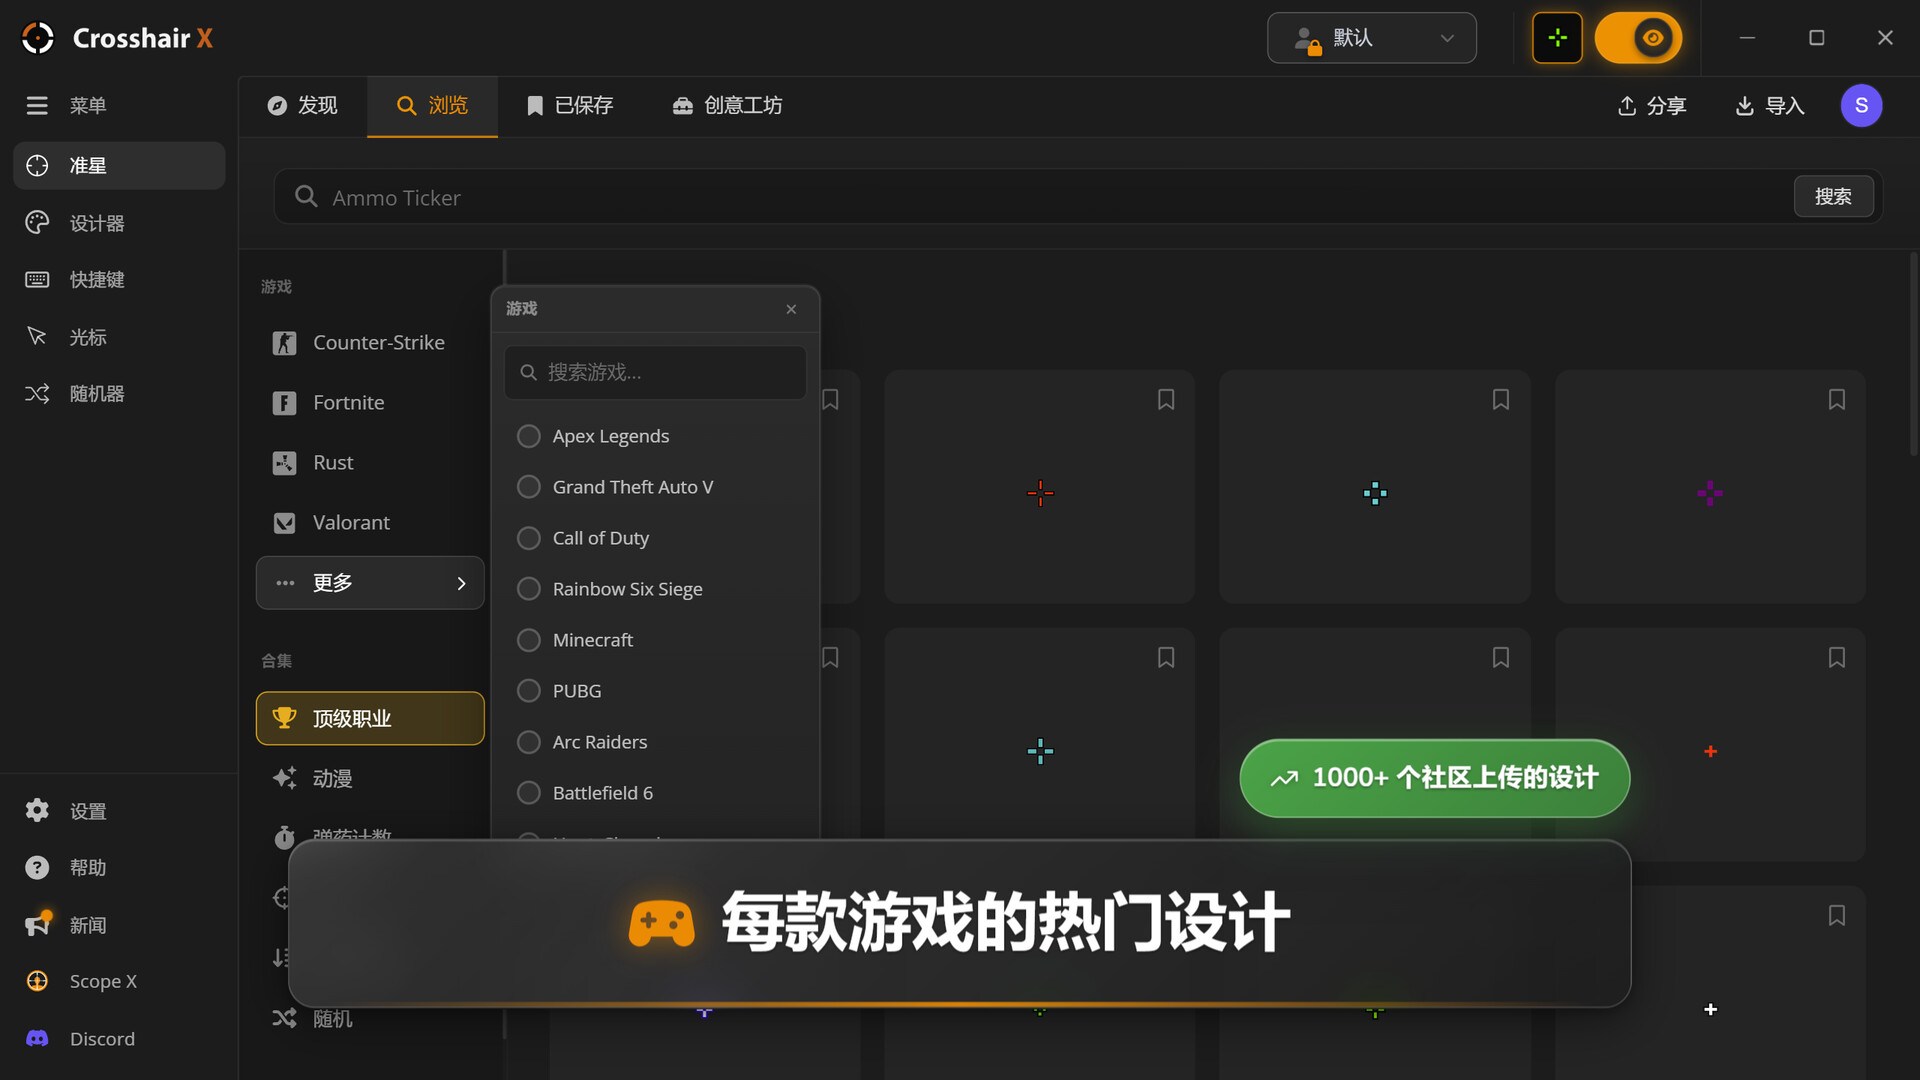Open the cyan dotted crosshair thumbnail
Viewport: 1920px width, 1080px height.
tap(1375, 487)
